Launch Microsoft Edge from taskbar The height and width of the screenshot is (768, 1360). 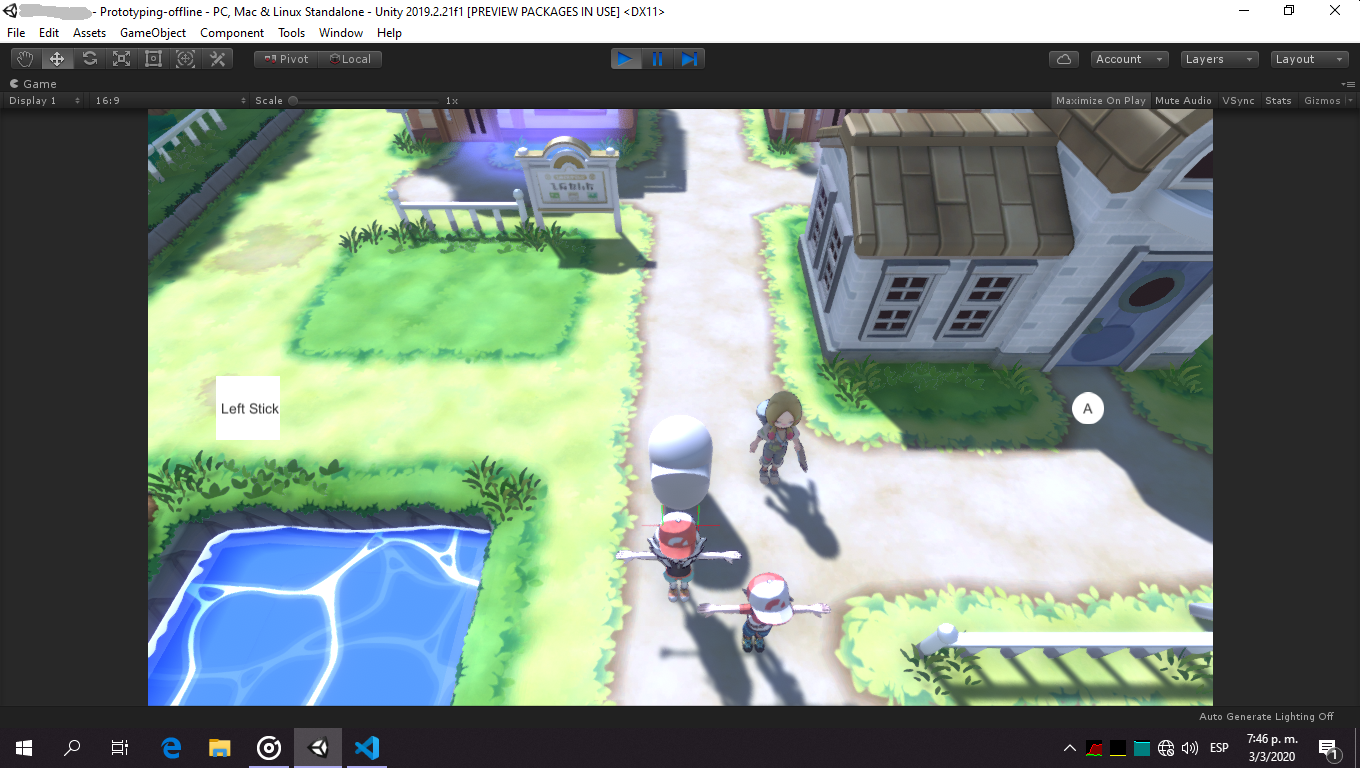[x=172, y=748]
